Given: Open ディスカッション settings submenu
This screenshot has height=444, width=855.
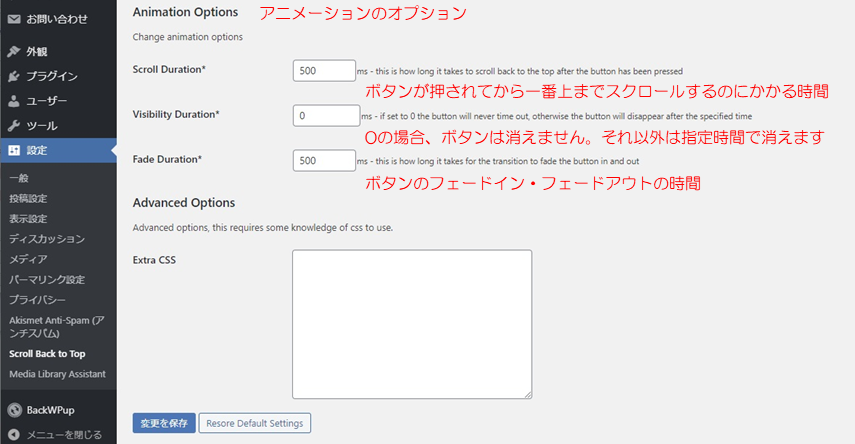Looking at the screenshot, I should pyautogui.click(x=47, y=239).
